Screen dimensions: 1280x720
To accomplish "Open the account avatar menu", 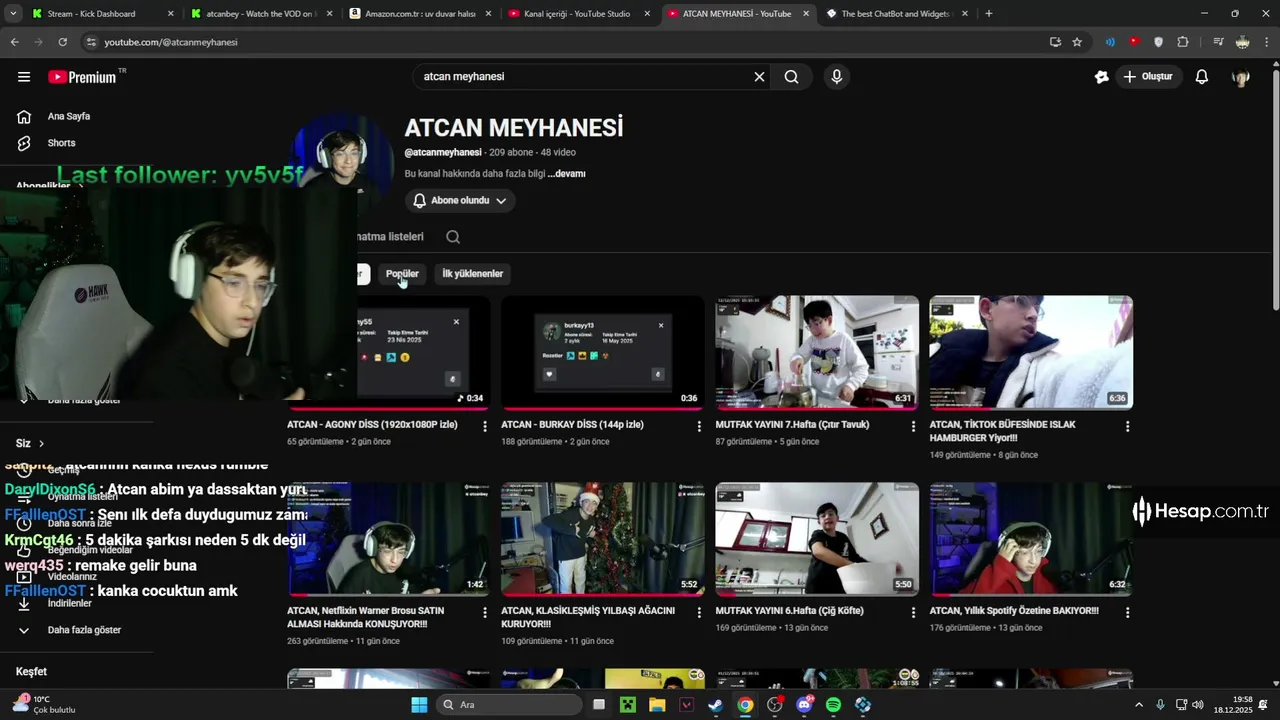I will point(1241,77).
